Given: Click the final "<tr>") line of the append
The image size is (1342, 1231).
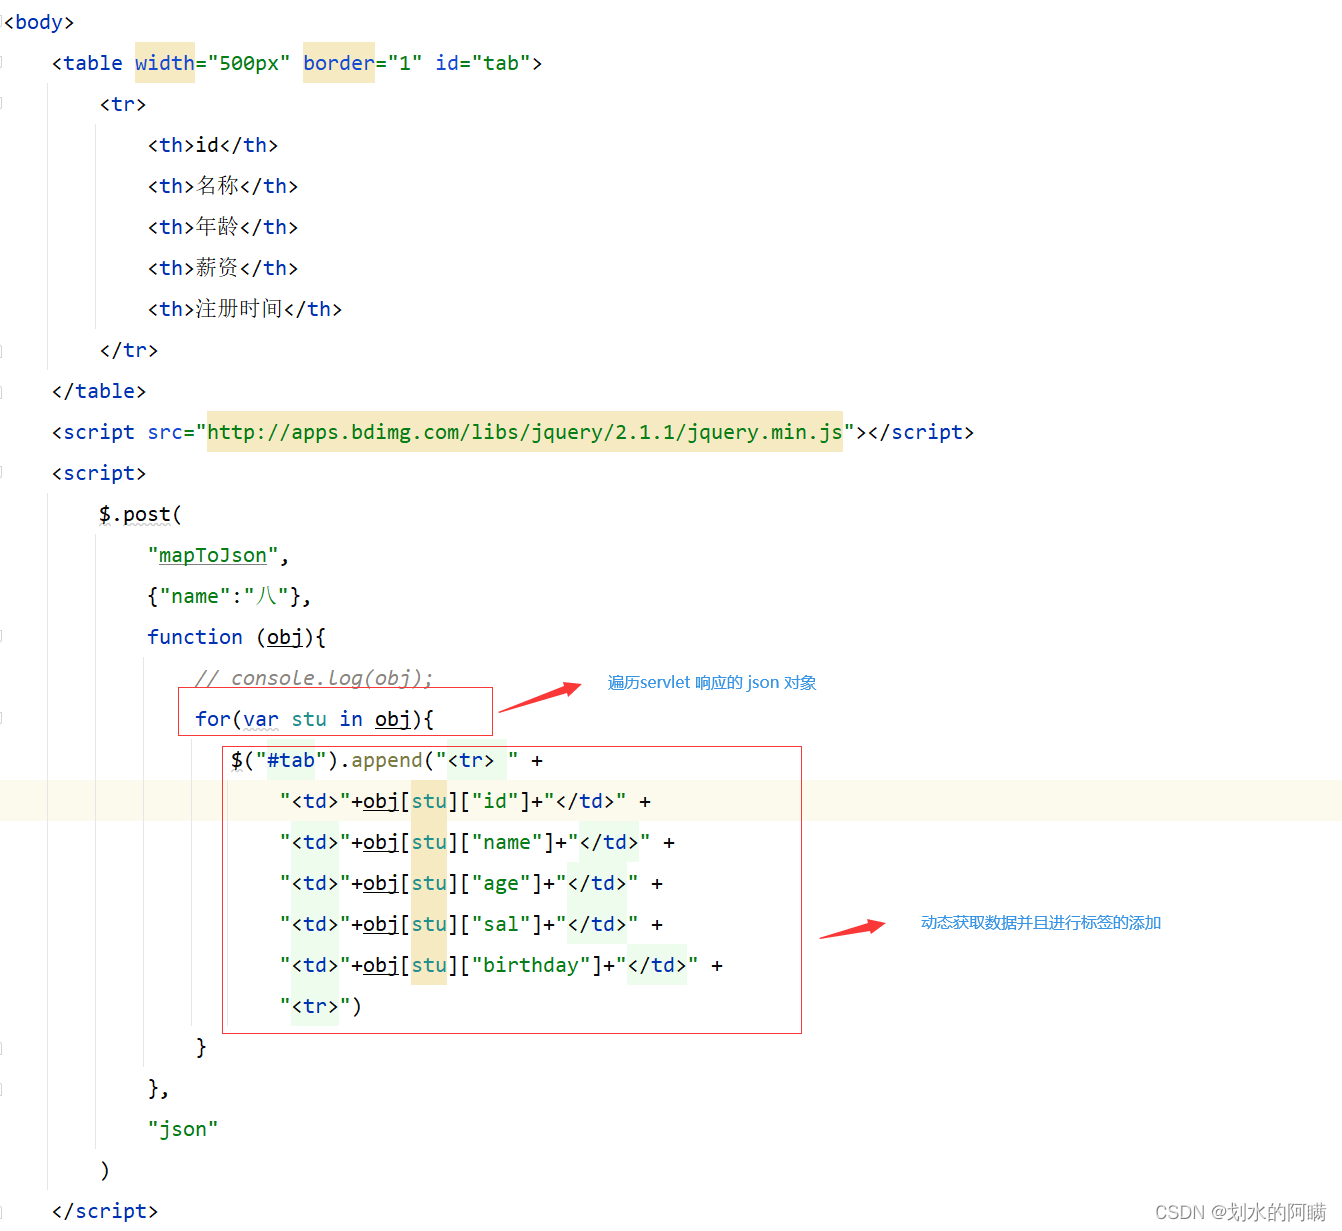Looking at the screenshot, I should (x=321, y=1006).
